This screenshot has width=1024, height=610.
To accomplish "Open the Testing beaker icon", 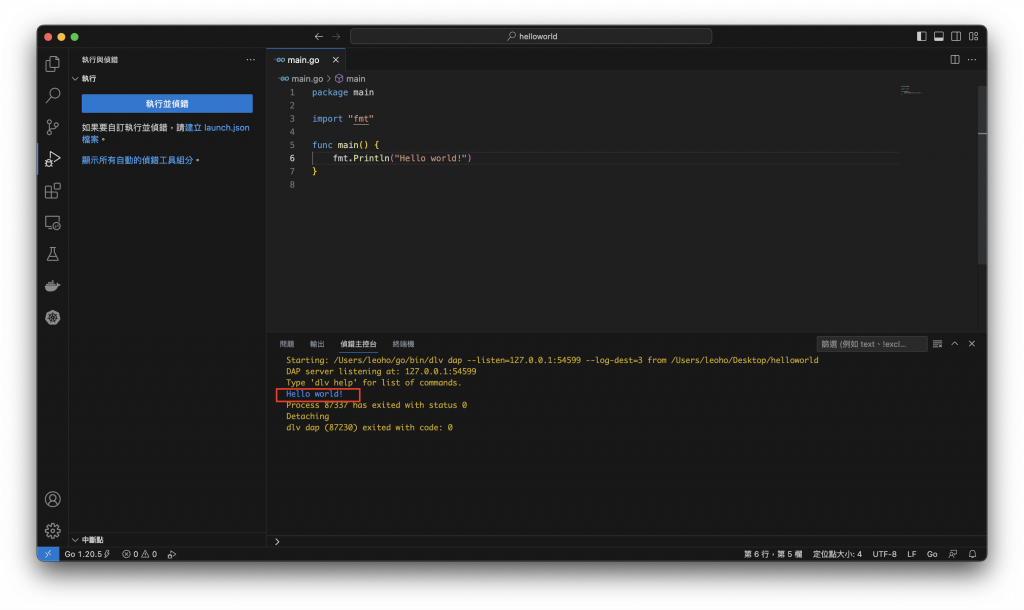I will [53, 254].
